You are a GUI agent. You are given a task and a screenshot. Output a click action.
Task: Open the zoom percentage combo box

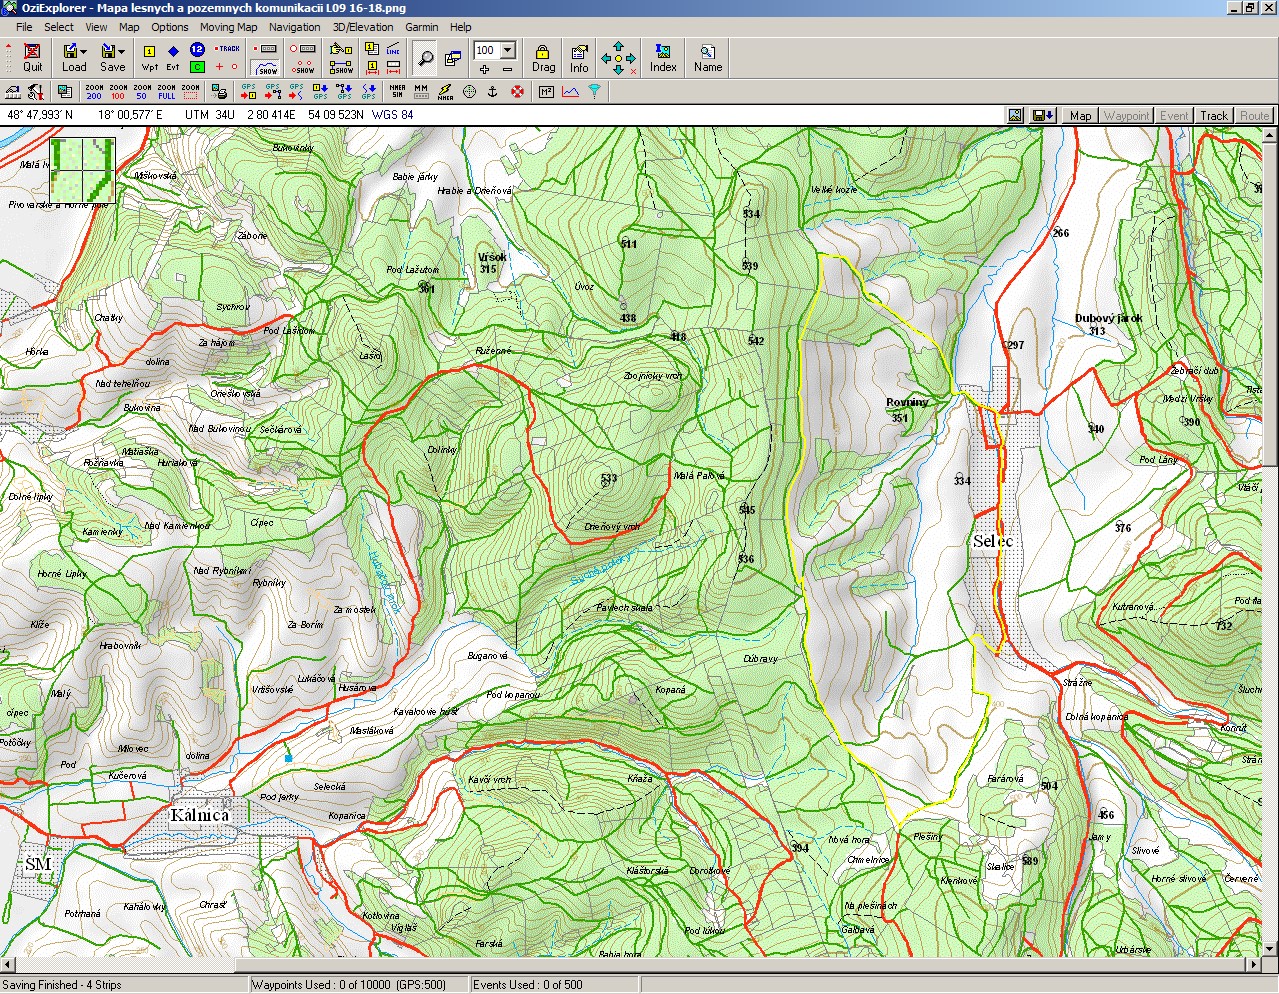(x=508, y=50)
